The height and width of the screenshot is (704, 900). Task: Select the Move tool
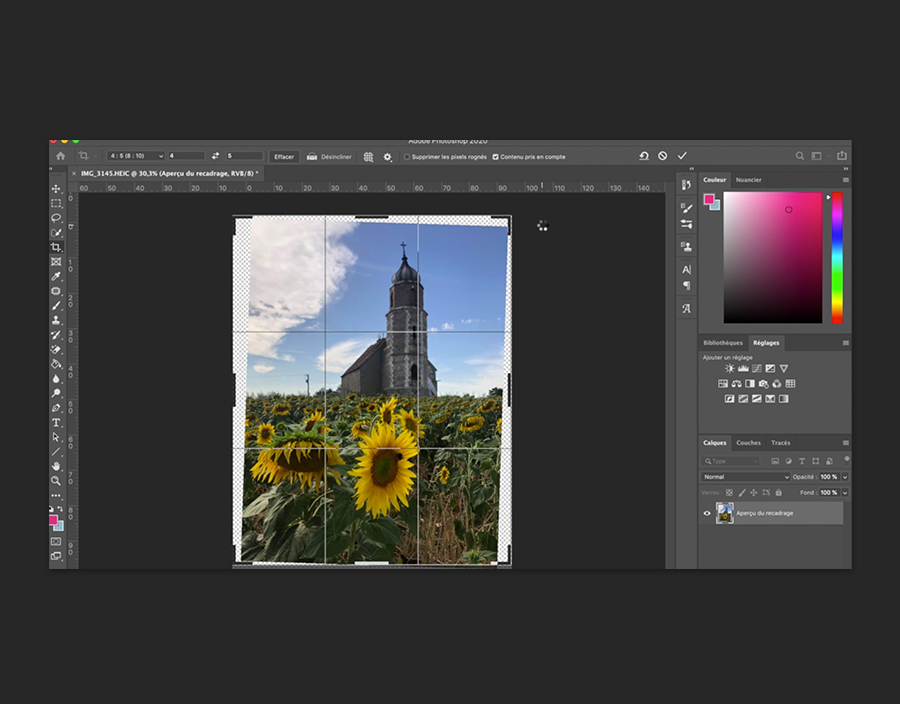(56, 189)
